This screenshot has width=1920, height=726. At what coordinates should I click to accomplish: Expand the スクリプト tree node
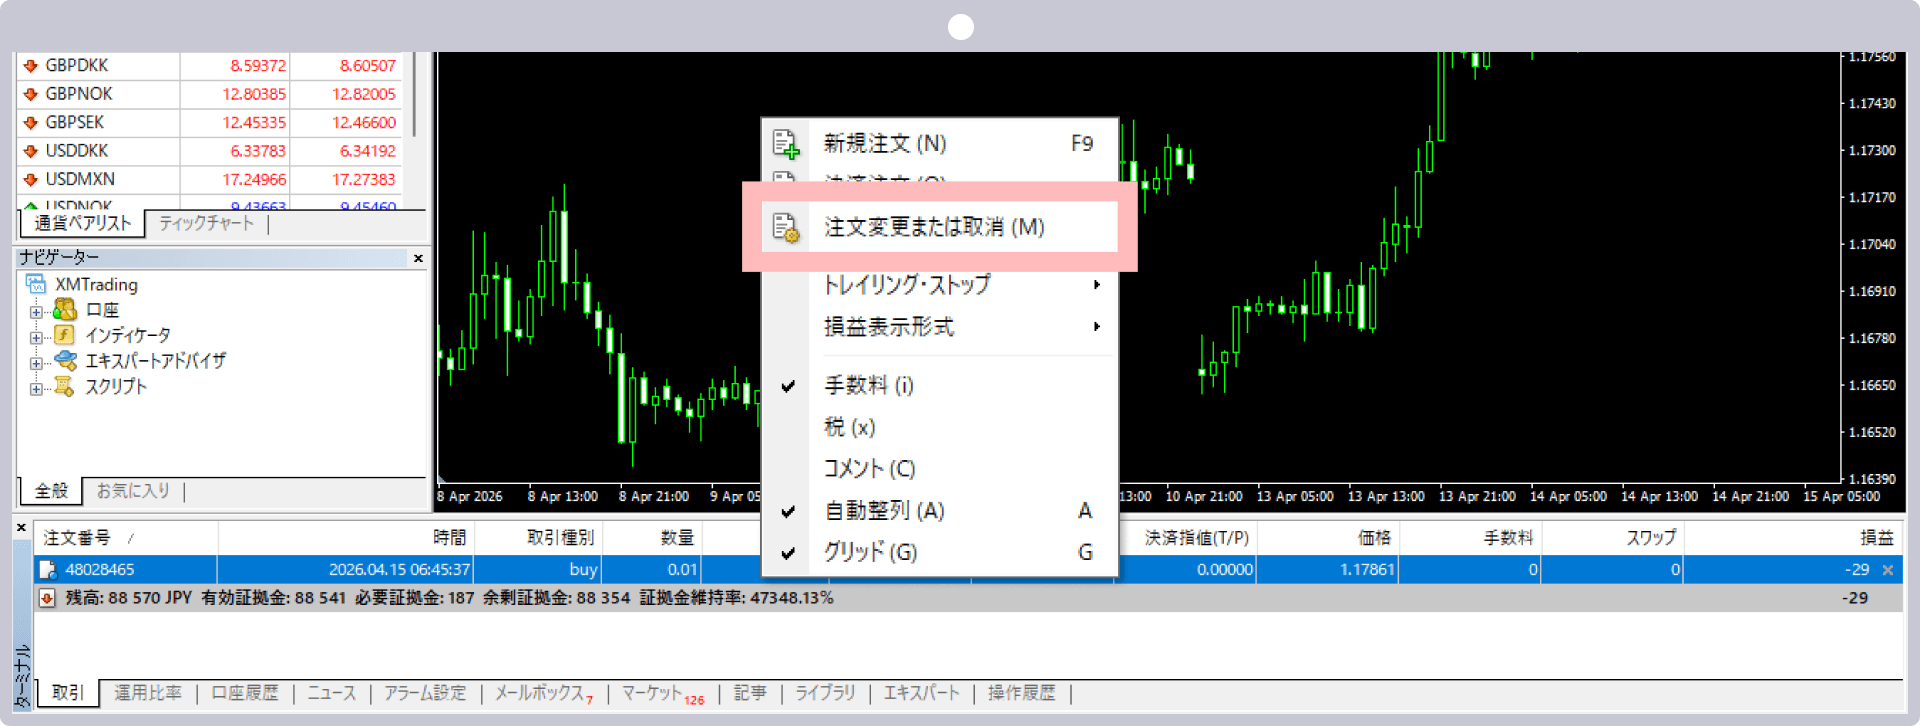click(x=37, y=390)
